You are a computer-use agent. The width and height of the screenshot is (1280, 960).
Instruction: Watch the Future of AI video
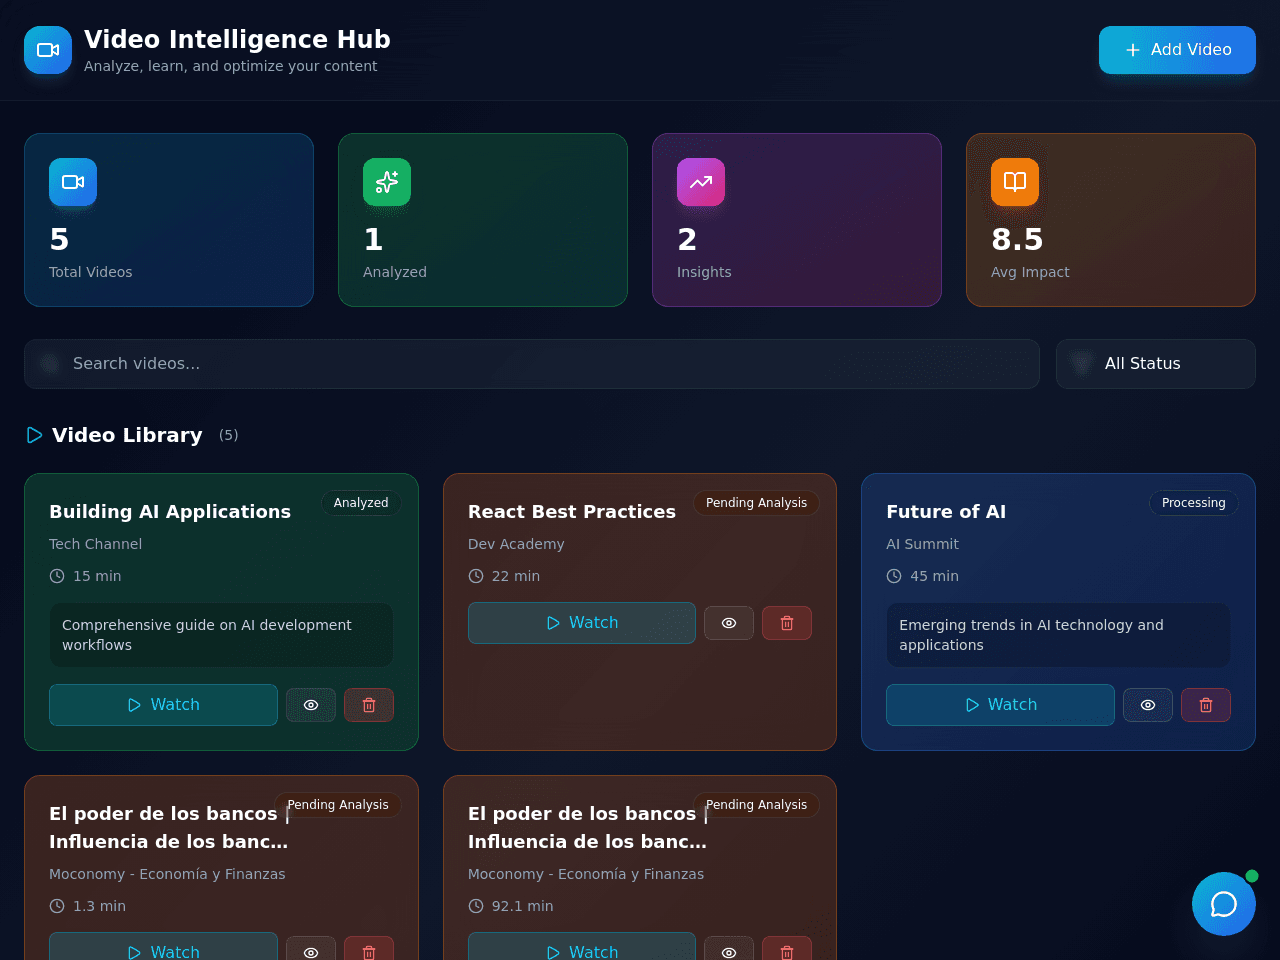click(1000, 705)
